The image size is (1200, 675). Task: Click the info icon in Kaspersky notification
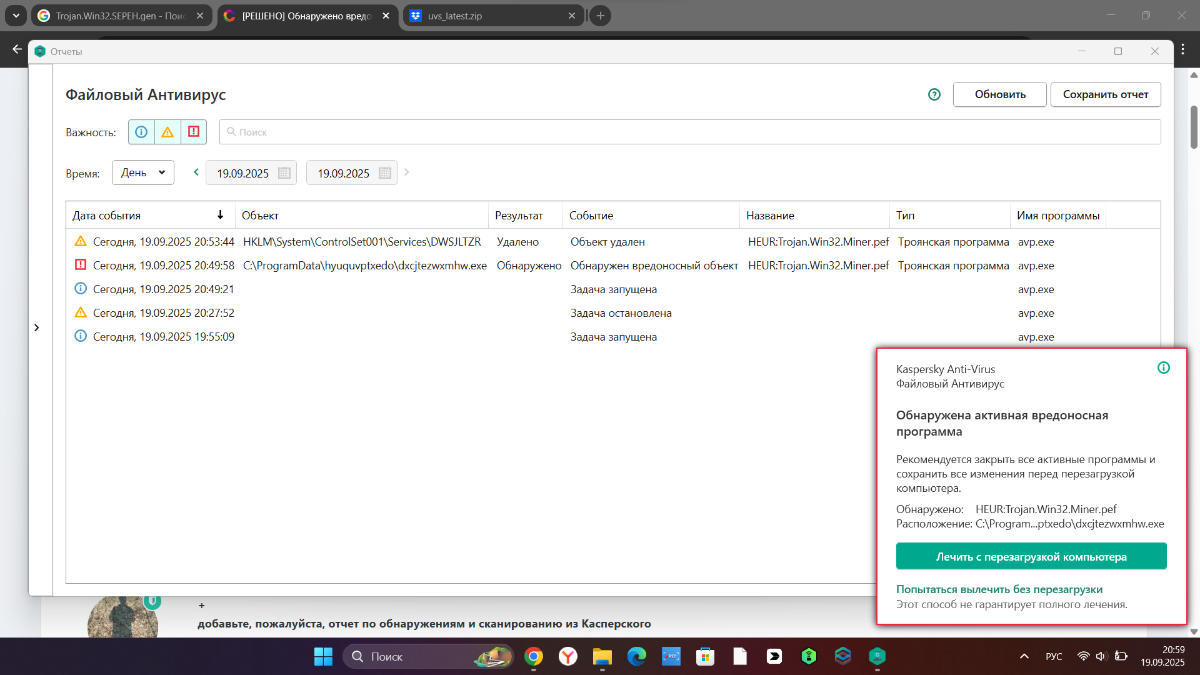(1163, 368)
